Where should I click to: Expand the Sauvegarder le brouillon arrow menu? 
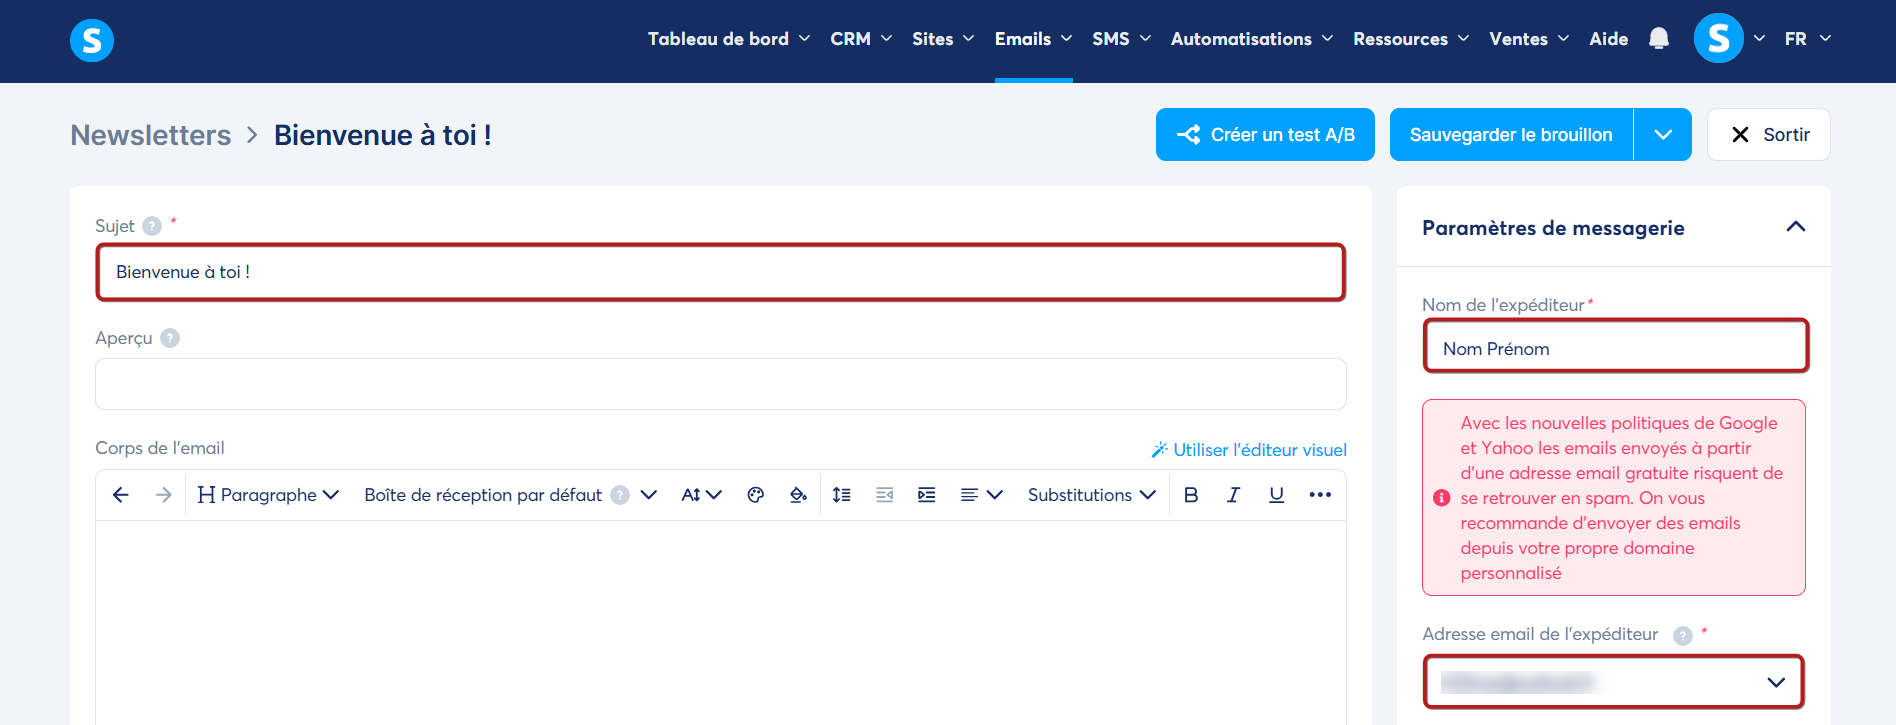click(1663, 135)
